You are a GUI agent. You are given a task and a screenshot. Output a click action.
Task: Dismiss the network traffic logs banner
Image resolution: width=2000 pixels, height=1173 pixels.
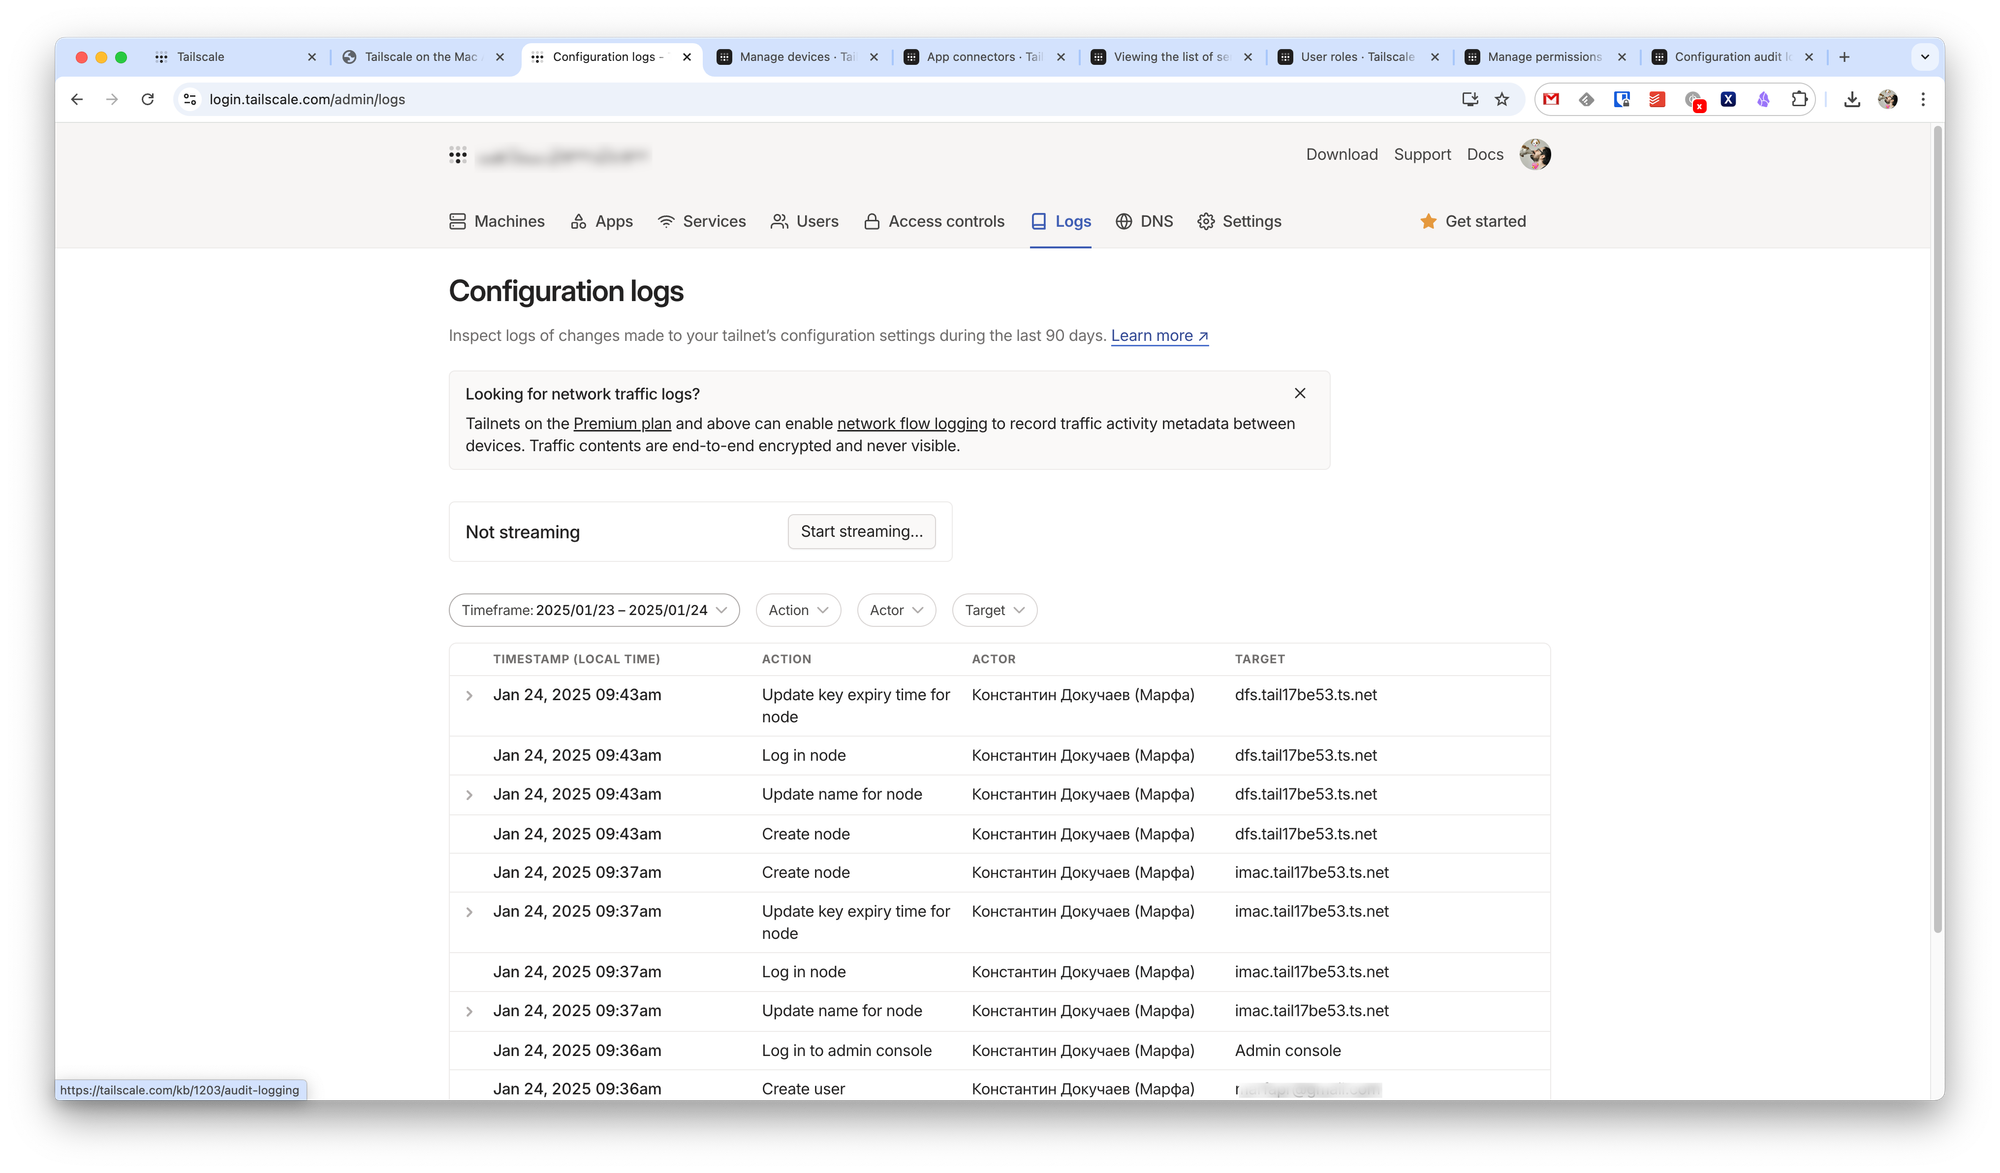1300,393
